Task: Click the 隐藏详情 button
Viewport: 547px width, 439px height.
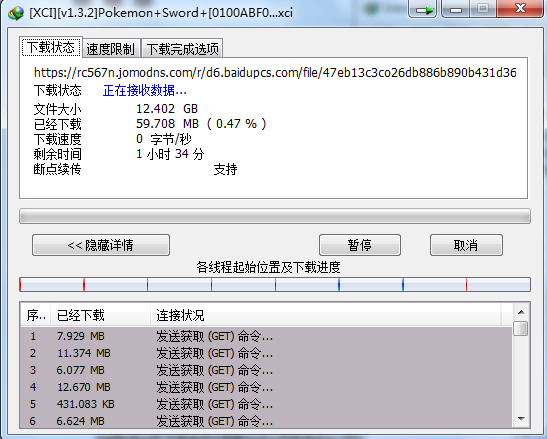Action: click(101, 245)
